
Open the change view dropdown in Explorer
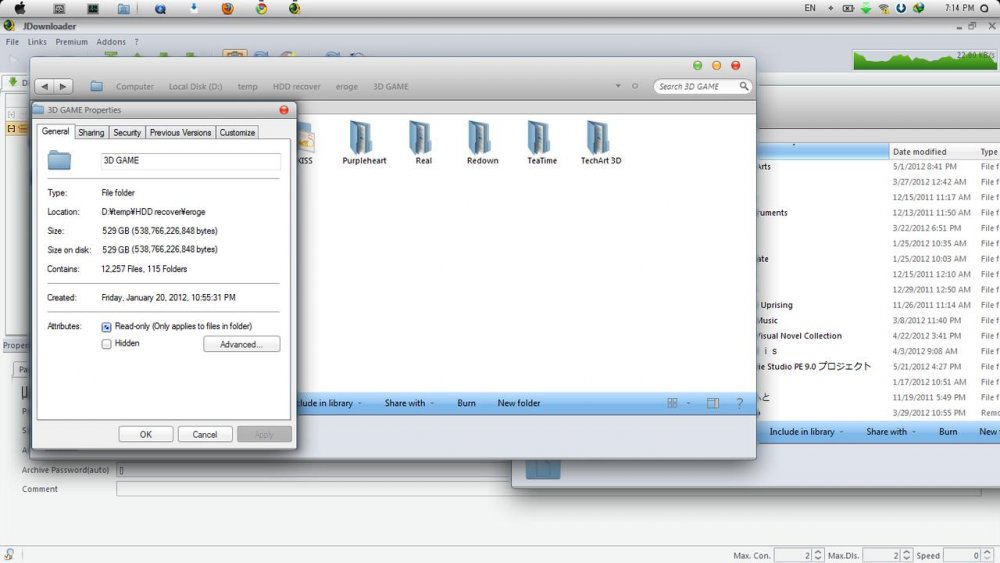pyautogui.click(x=688, y=403)
